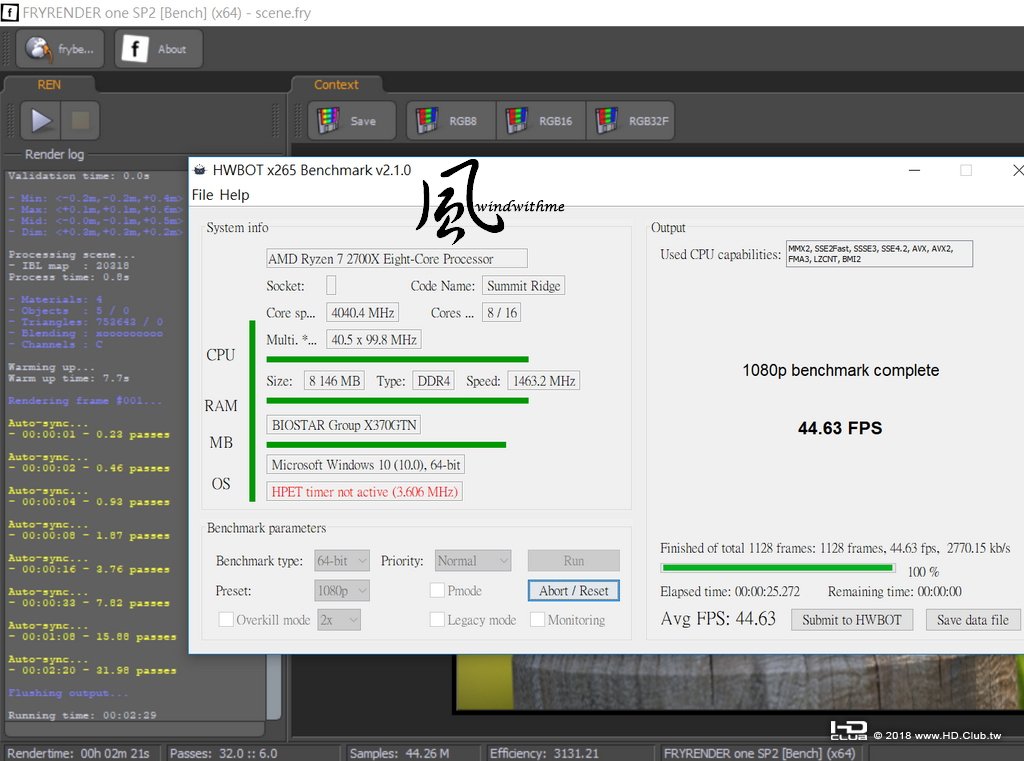Click the FRYRENDER window title bar icon
This screenshot has width=1024, height=761.
[9, 12]
